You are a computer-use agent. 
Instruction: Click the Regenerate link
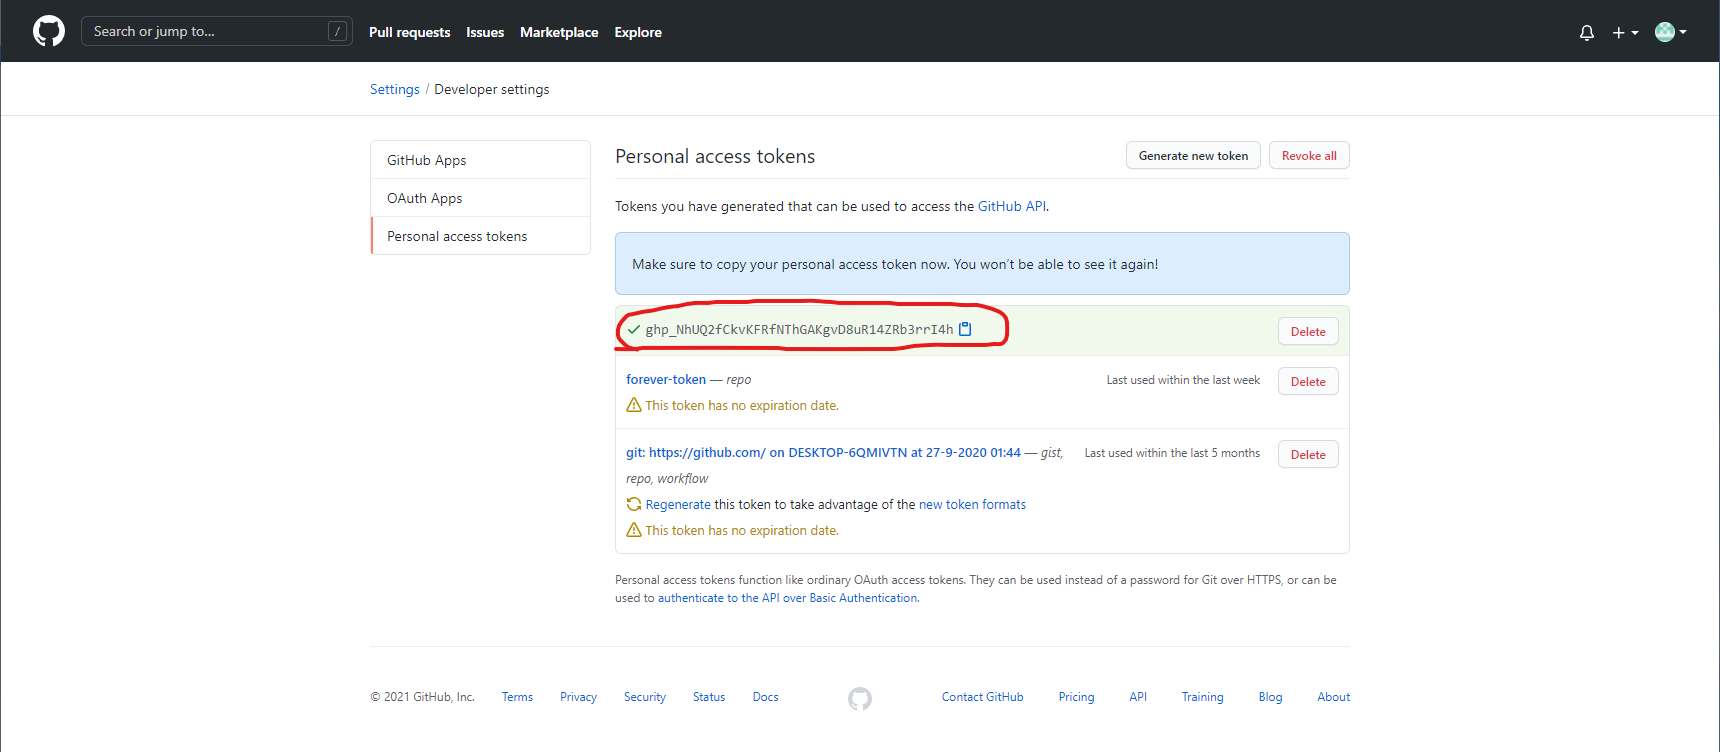click(678, 504)
